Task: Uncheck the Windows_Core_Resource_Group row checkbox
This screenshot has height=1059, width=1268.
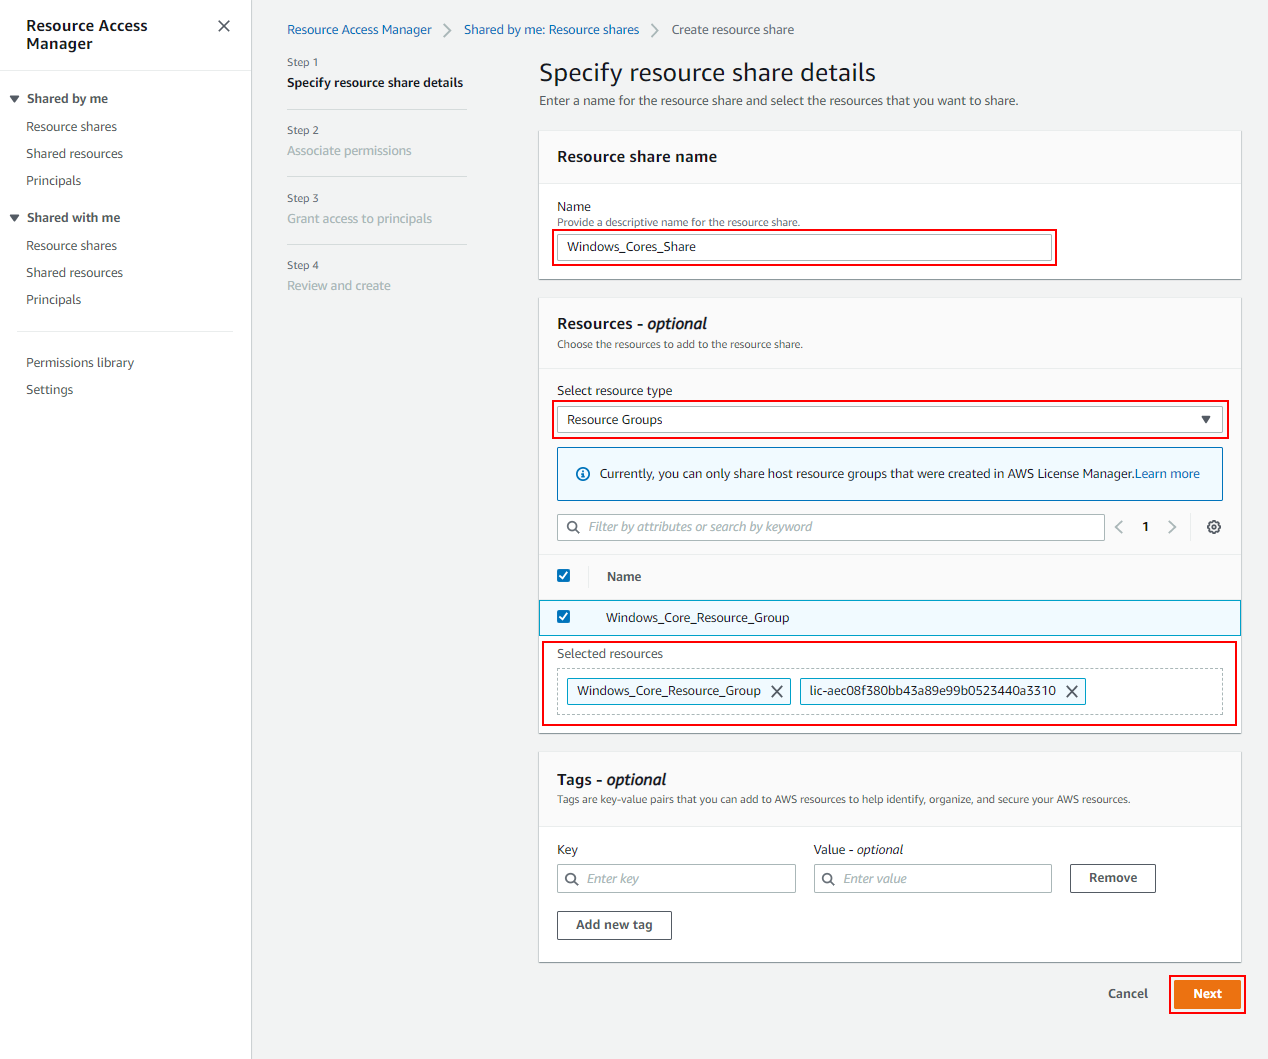Action: coord(563,617)
